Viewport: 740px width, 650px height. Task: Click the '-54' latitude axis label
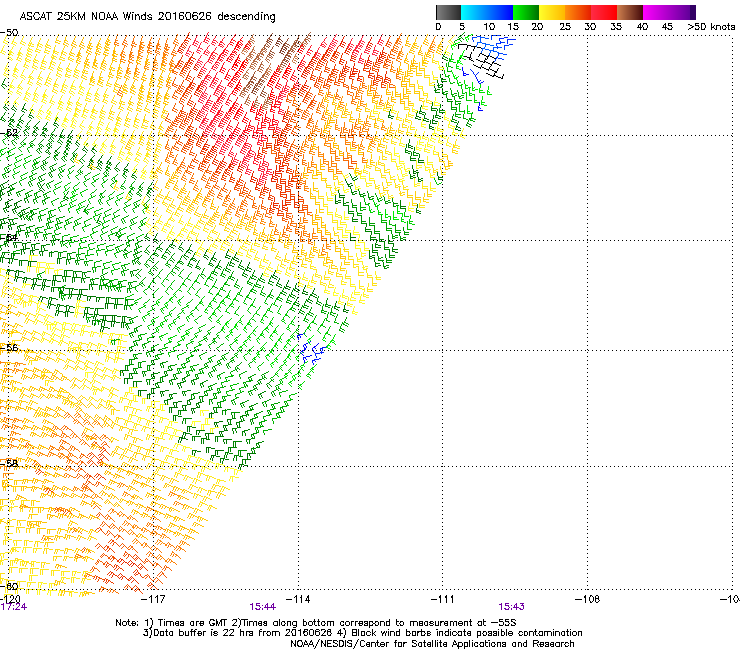(x=9, y=237)
